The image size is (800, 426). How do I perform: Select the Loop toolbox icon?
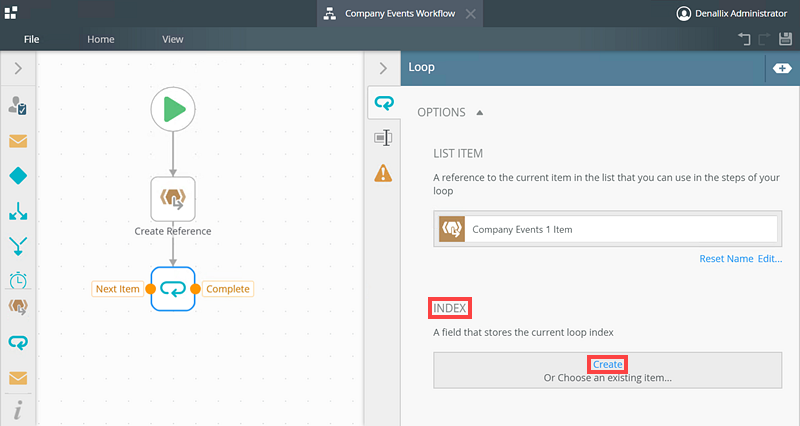[x=18, y=342]
